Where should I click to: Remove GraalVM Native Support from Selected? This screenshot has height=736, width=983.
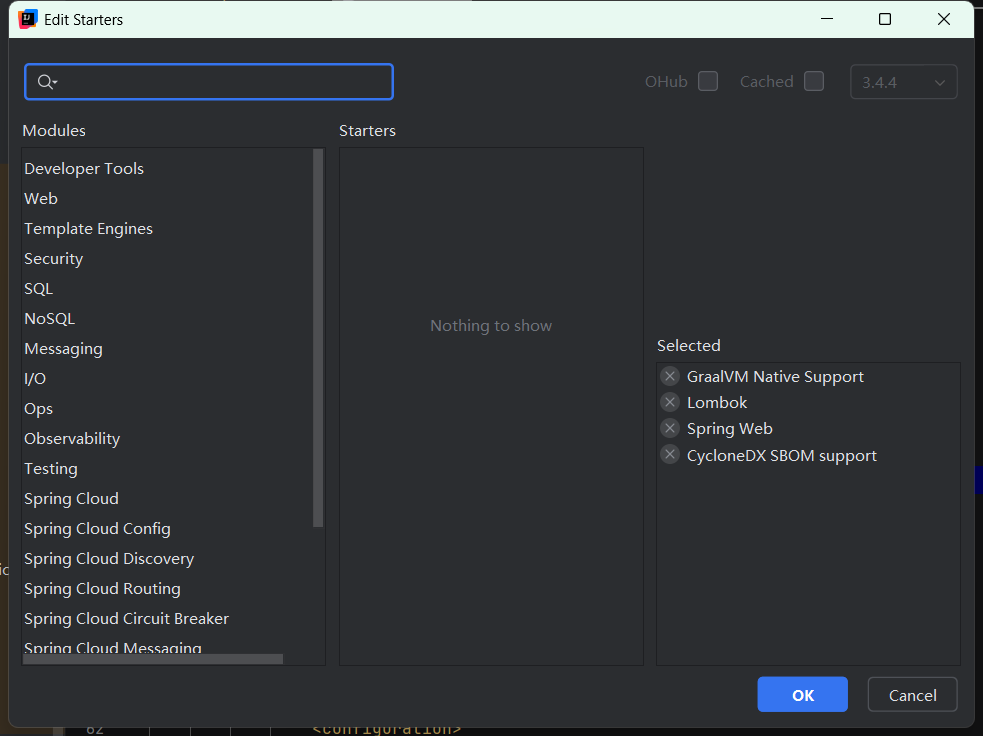pos(670,376)
